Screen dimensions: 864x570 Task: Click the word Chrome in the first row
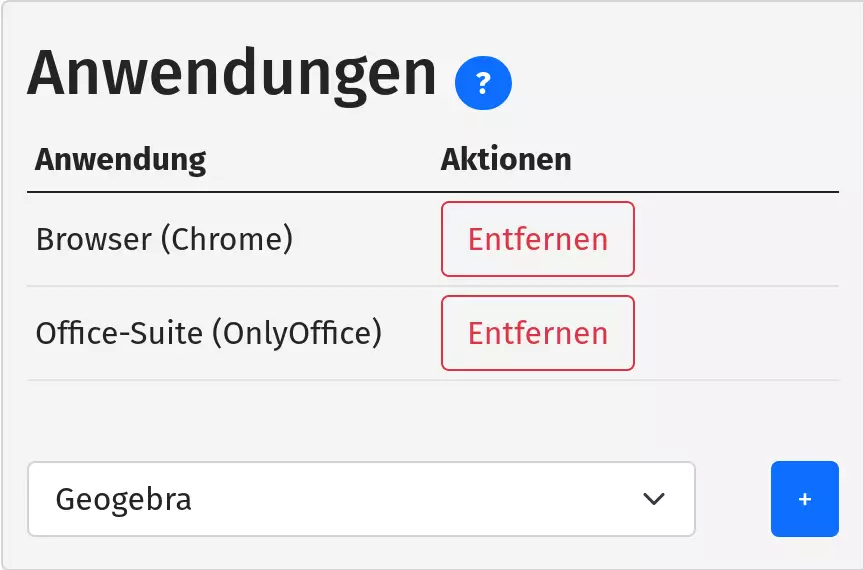(x=225, y=240)
